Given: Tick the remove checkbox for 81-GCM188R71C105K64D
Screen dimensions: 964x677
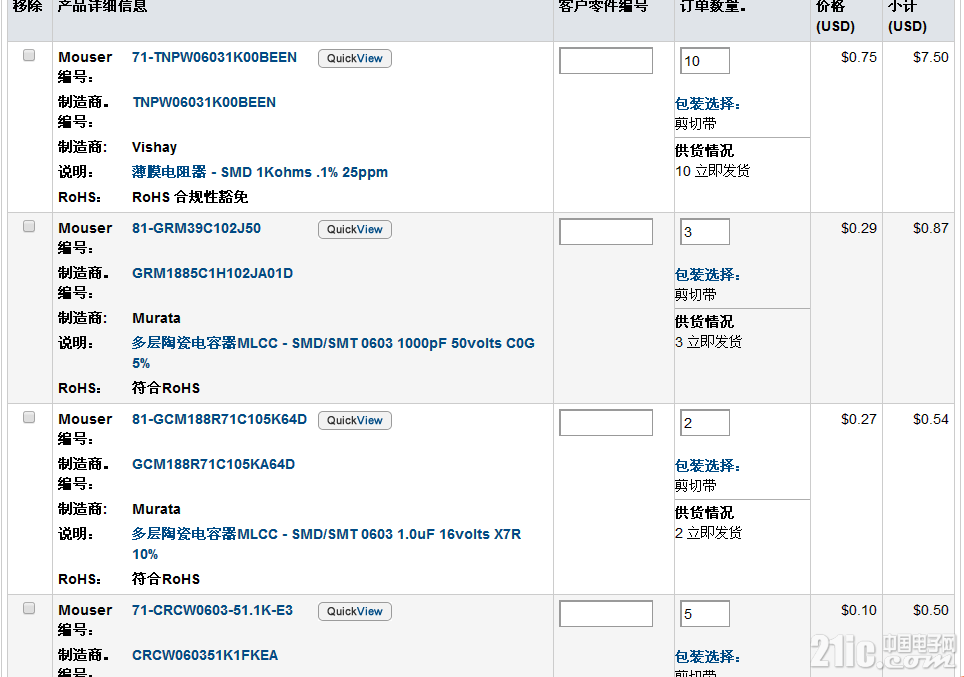Looking at the screenshot, I should pos(29,418).
